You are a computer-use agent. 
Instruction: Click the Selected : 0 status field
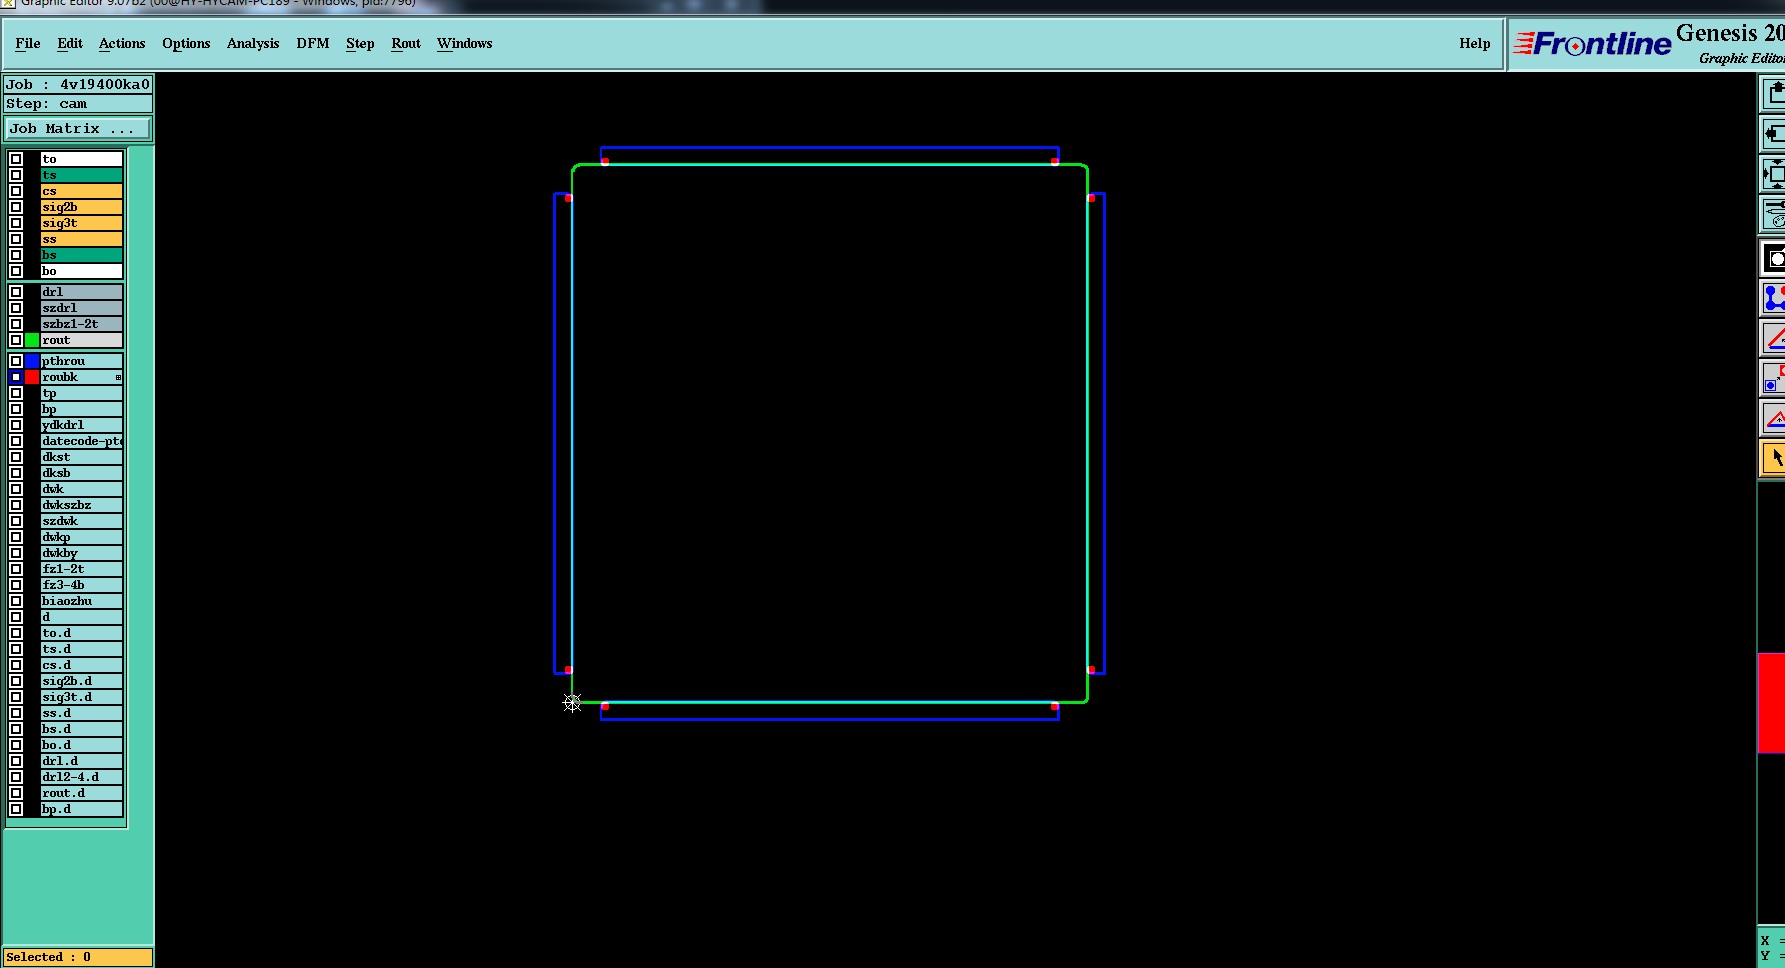[x=78, y=957]
